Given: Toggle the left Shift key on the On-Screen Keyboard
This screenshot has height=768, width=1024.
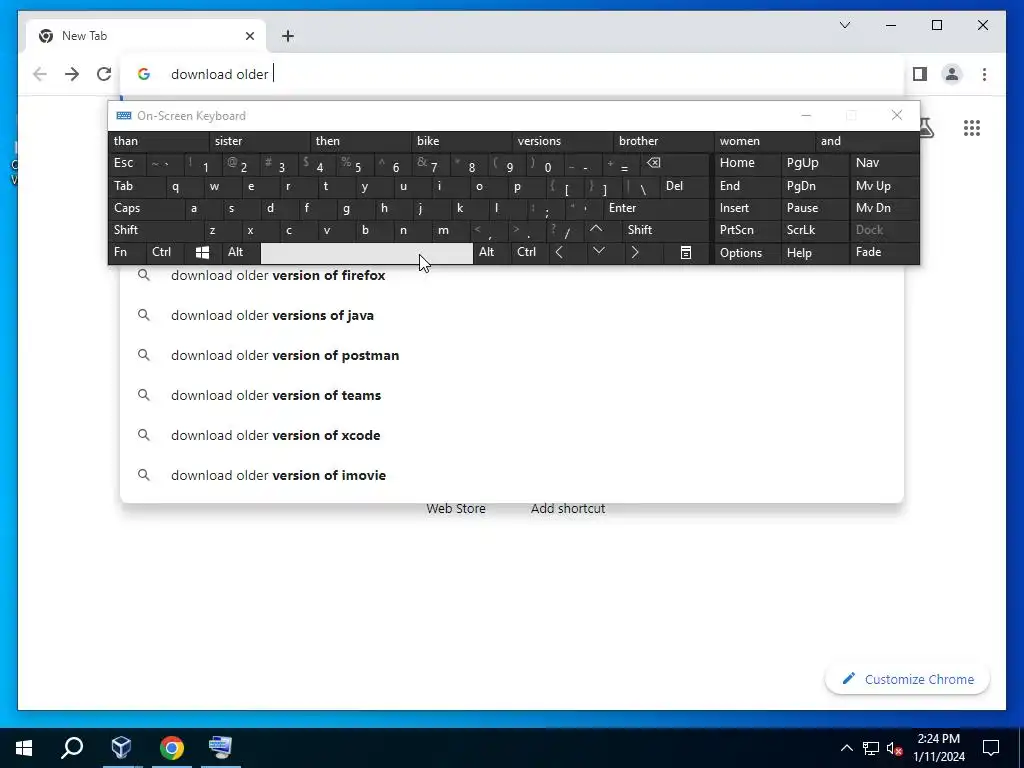Looking at the screenshot, I should 155,230.
